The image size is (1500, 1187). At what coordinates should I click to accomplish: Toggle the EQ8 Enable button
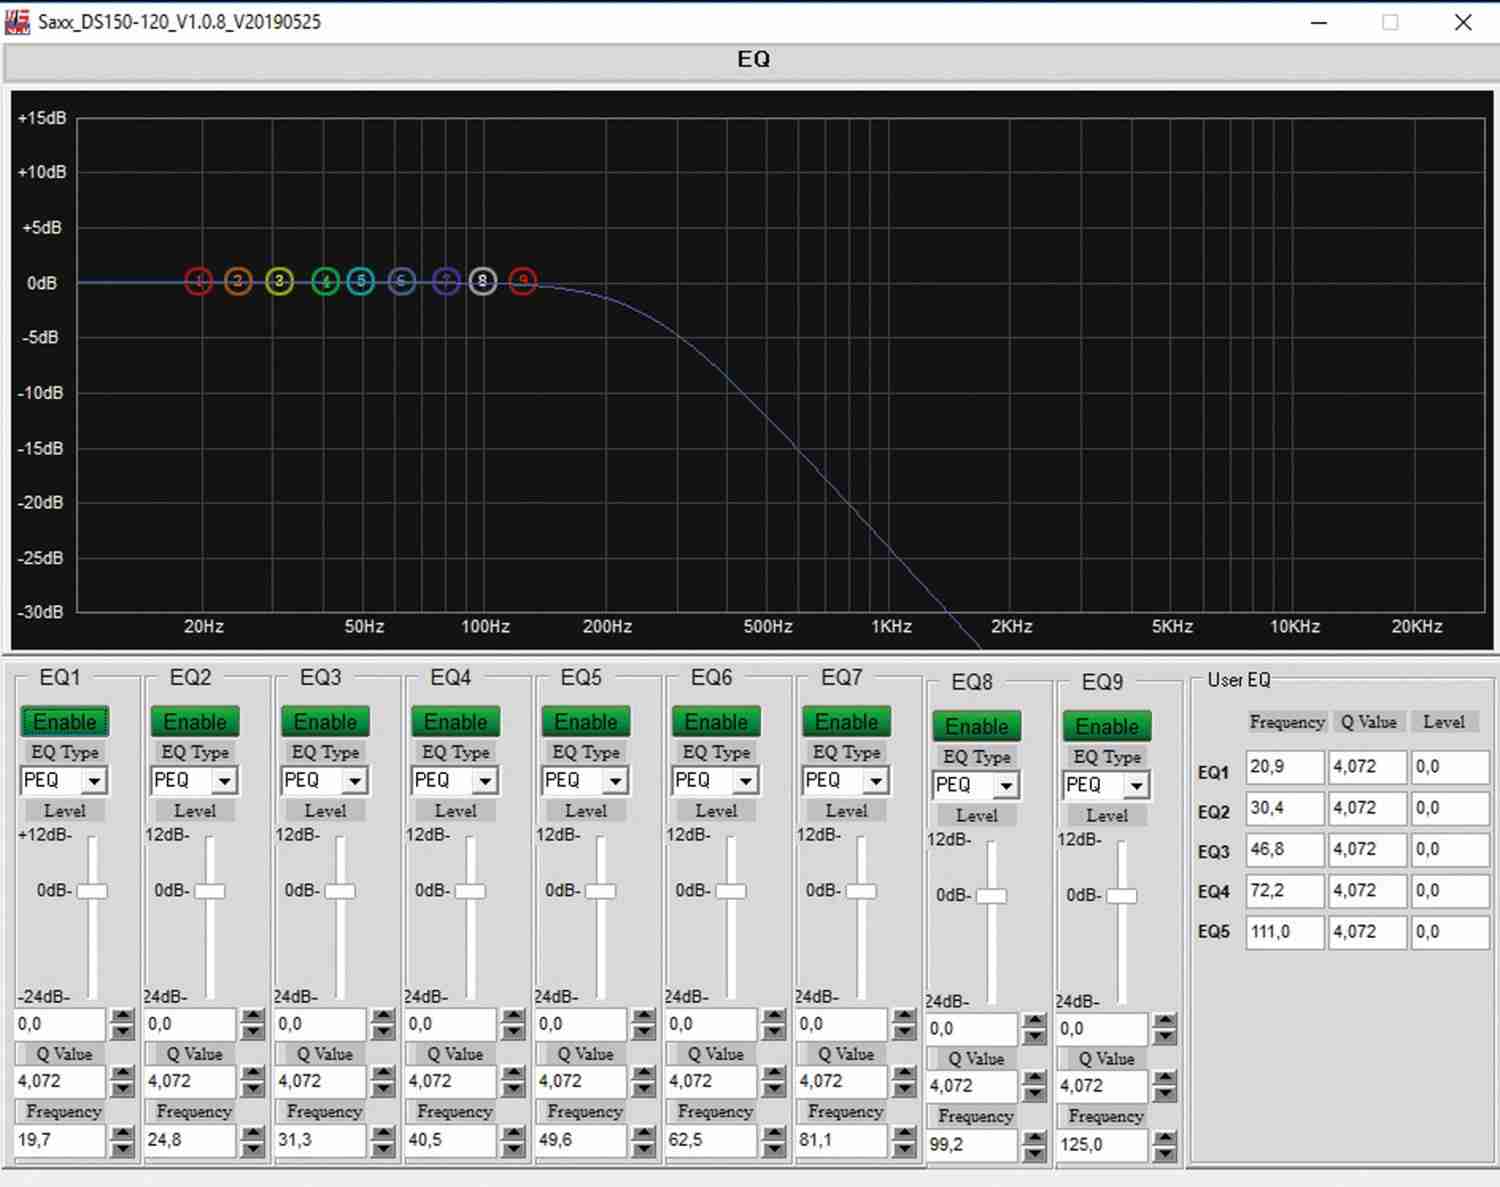pos(977,727)
